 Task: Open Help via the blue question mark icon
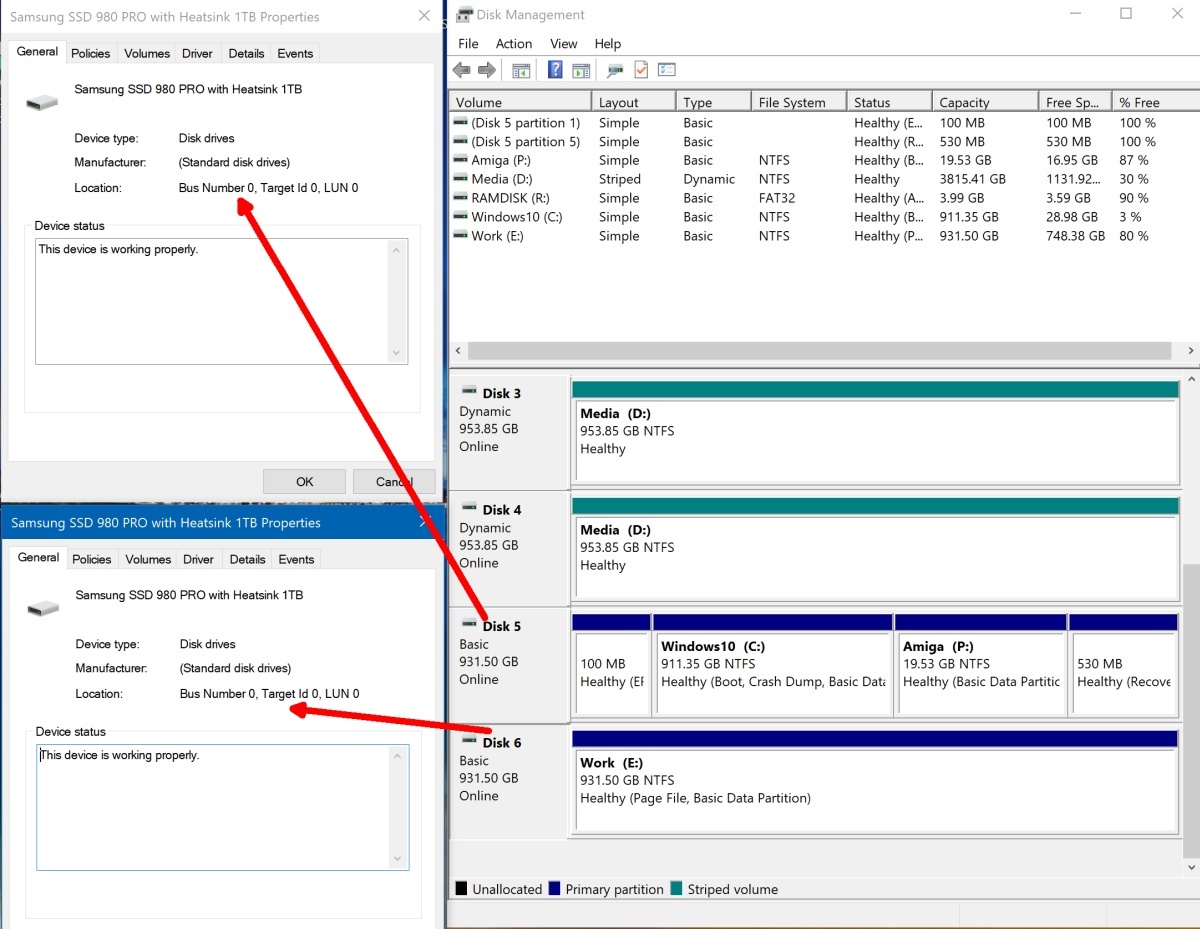555,70
